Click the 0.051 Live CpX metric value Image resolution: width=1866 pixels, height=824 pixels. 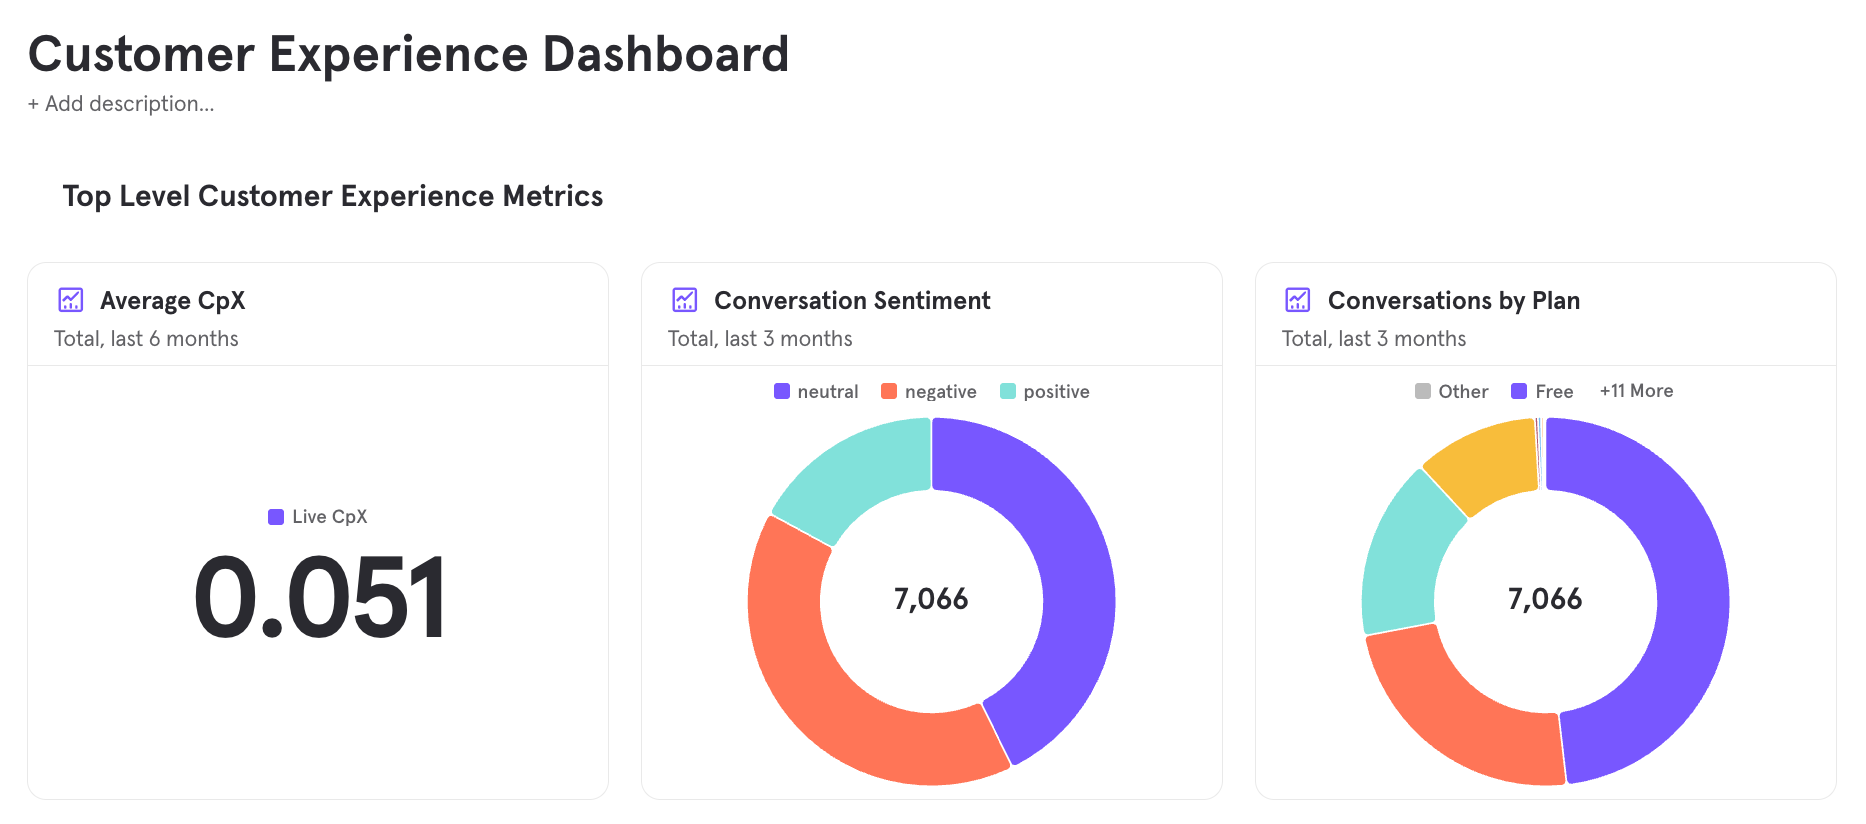(x=320, y=598)
